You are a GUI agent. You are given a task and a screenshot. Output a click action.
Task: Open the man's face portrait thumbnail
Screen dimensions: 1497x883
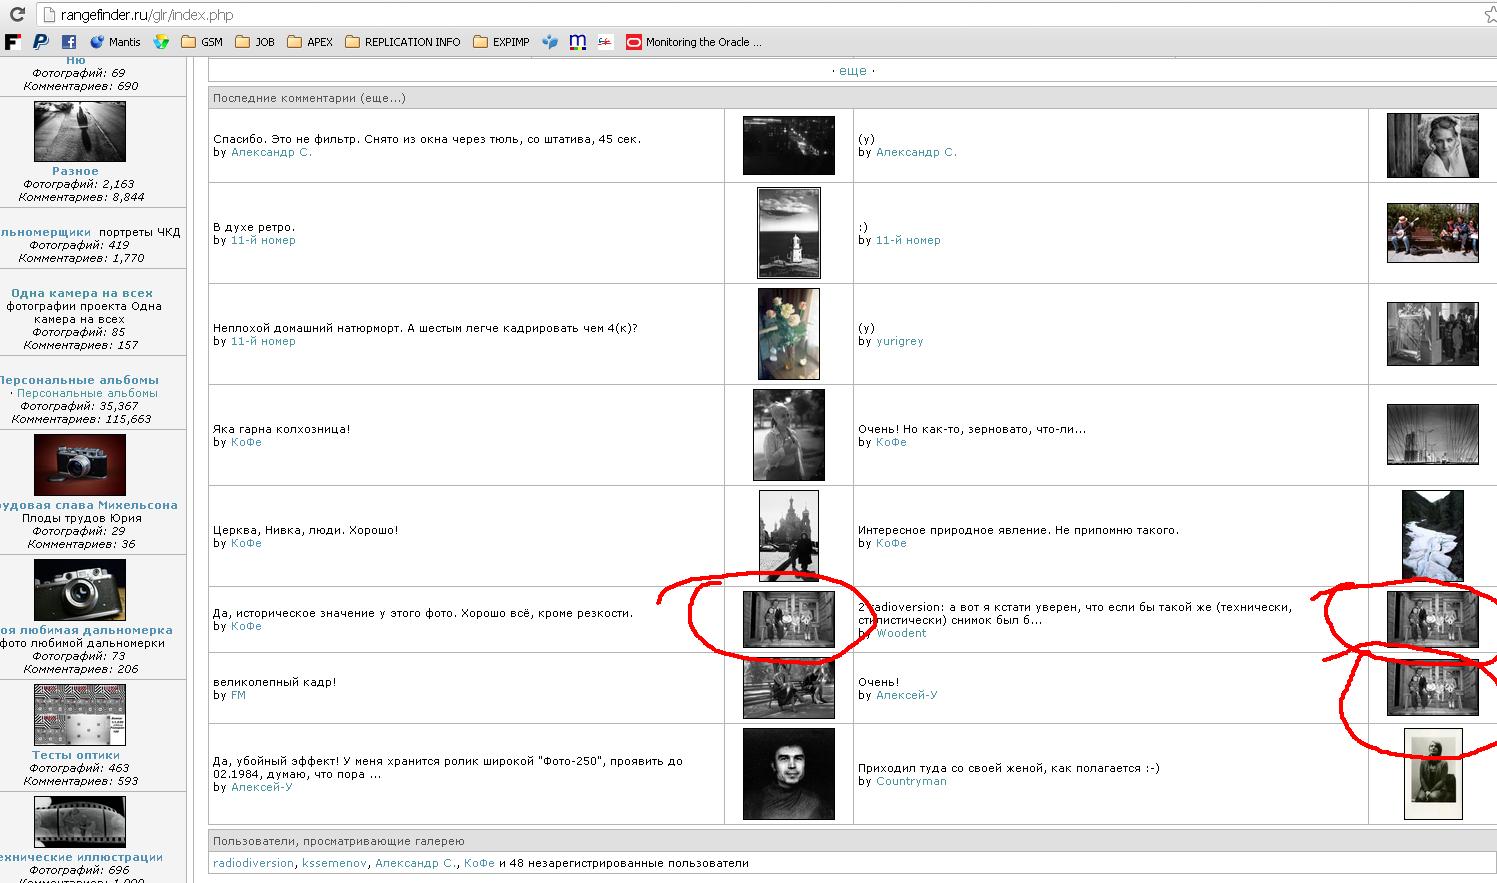(x=788, y=774)
